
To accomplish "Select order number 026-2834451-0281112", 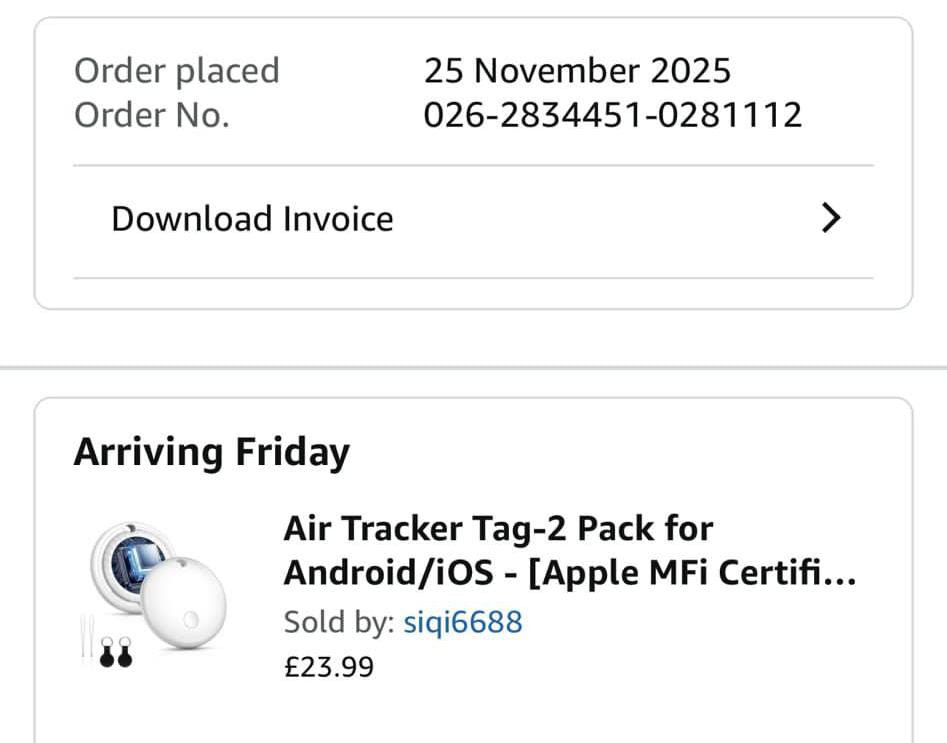I will tap(612, 115).
